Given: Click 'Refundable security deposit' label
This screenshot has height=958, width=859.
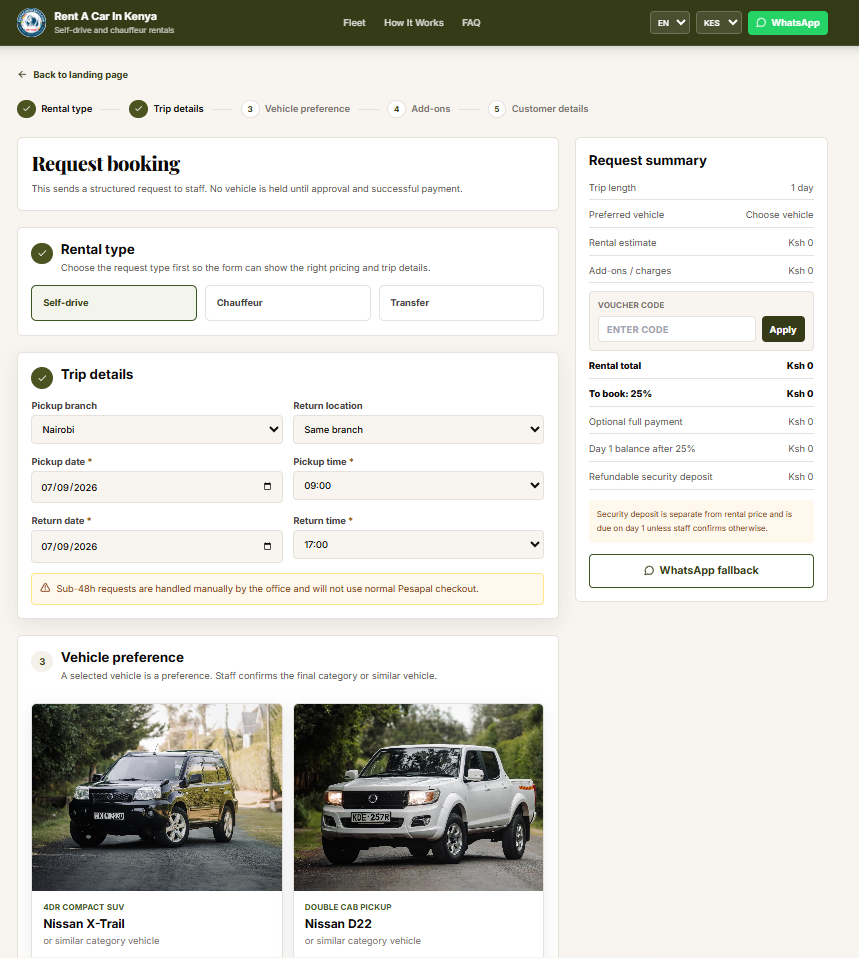Looking at the screenshot, I should tap(650, 477).
